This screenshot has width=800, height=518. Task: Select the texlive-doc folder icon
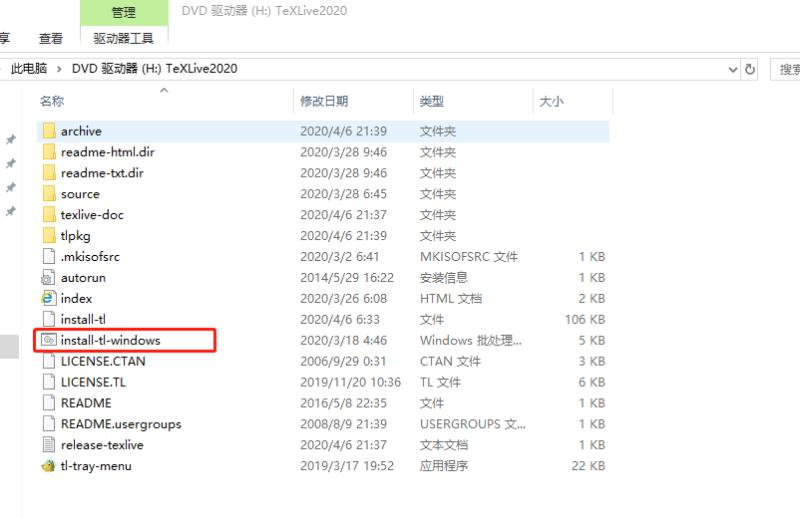[49, 215]
